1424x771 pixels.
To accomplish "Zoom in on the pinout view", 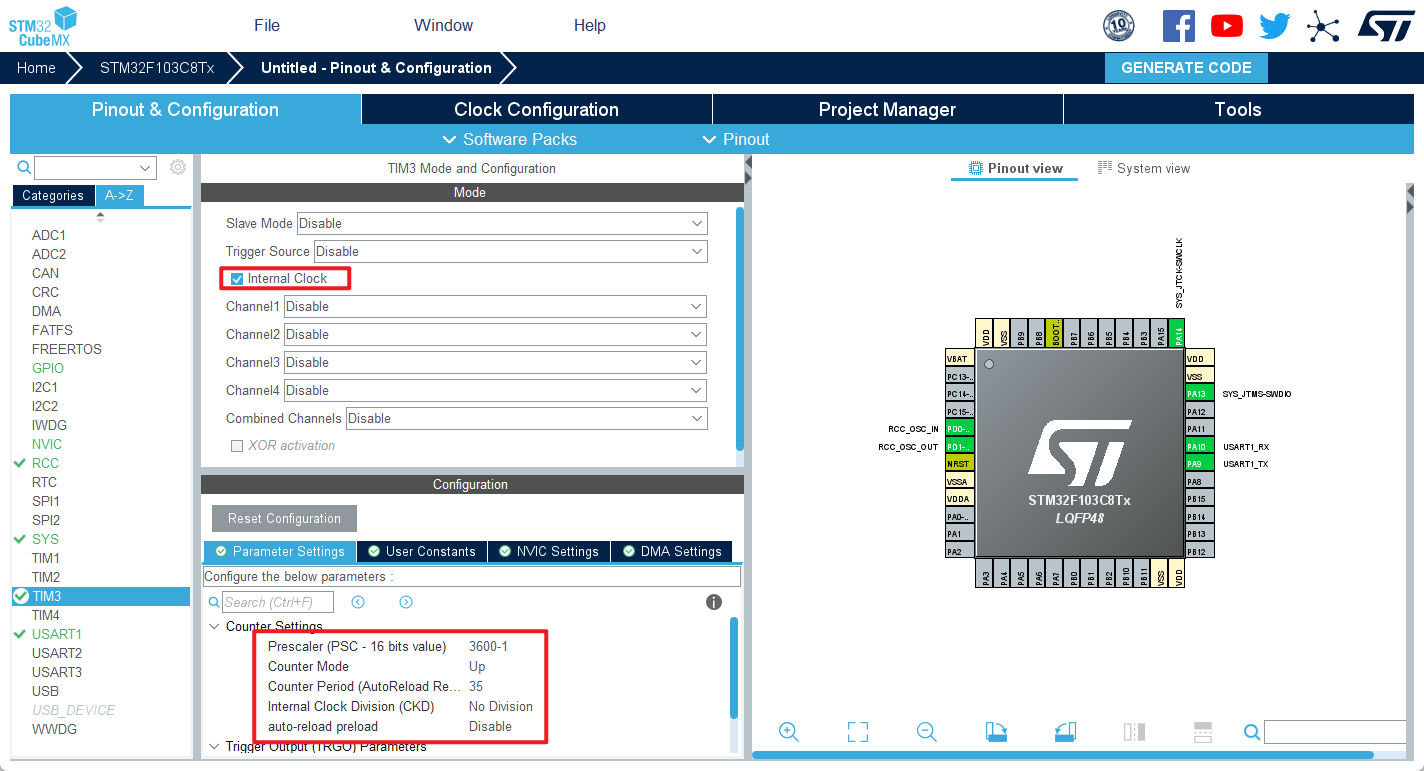I will [x=789, y=731].
